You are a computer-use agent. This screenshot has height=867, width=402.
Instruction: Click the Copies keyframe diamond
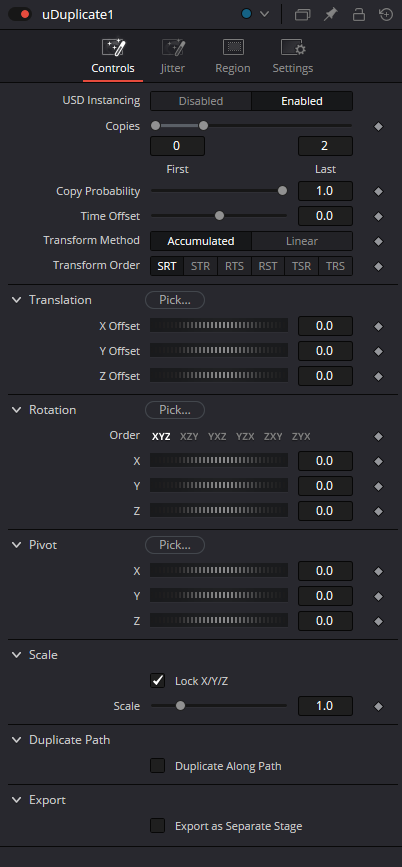click(378, 126)
